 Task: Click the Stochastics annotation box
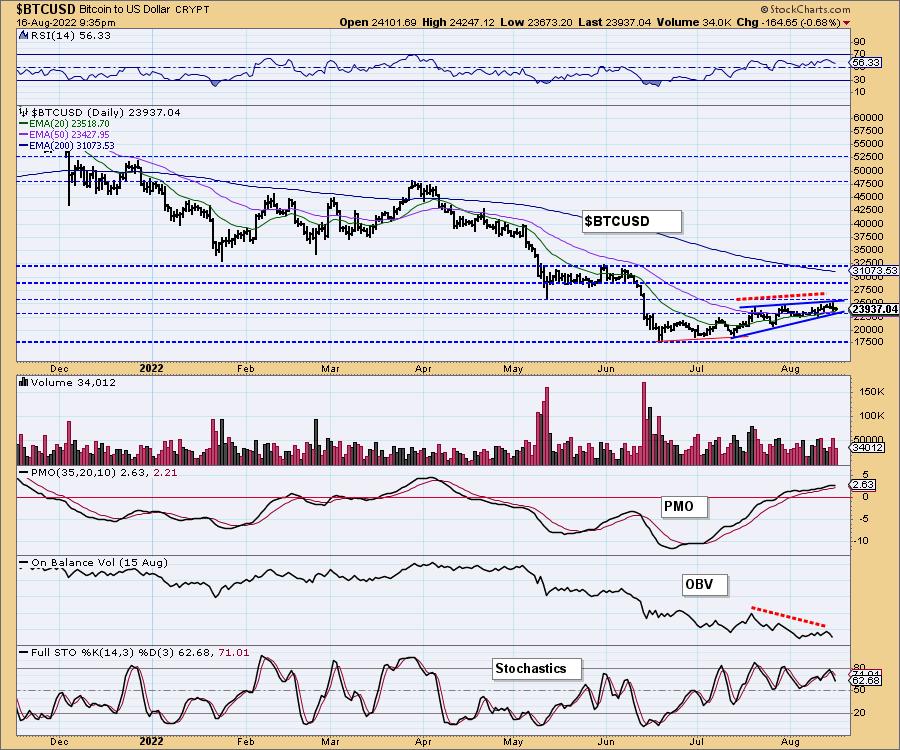(537, 669)
